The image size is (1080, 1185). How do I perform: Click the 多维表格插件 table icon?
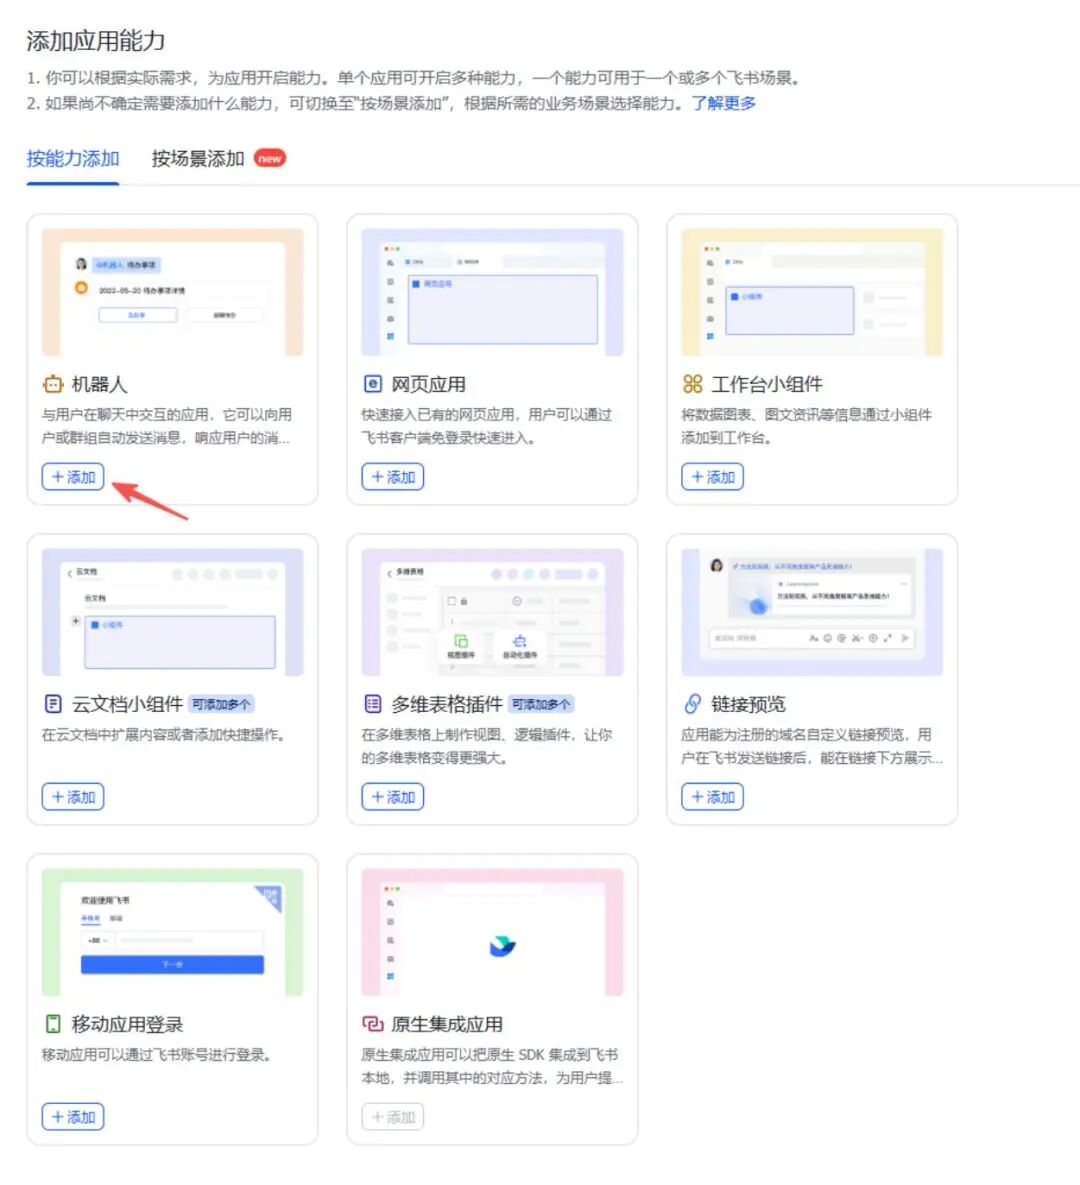tap(373, 704)
